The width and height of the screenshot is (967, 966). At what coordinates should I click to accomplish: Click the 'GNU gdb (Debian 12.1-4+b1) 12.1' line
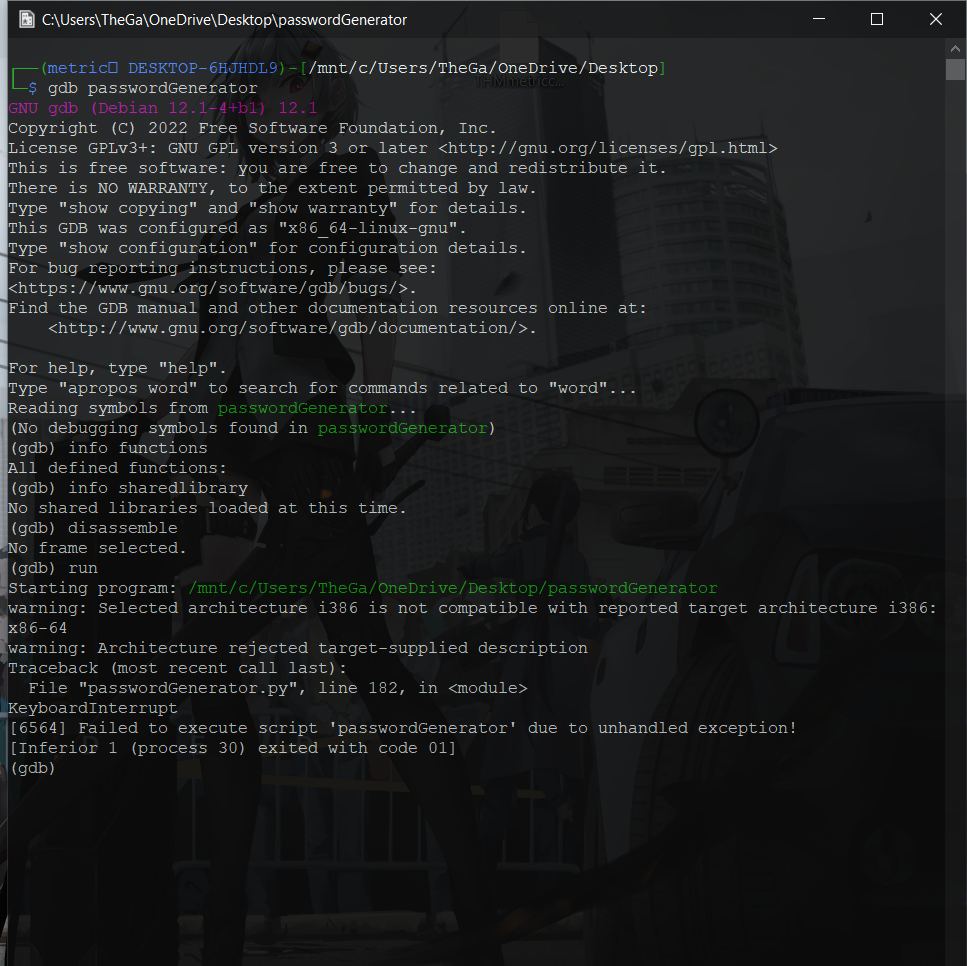[162, 108]
